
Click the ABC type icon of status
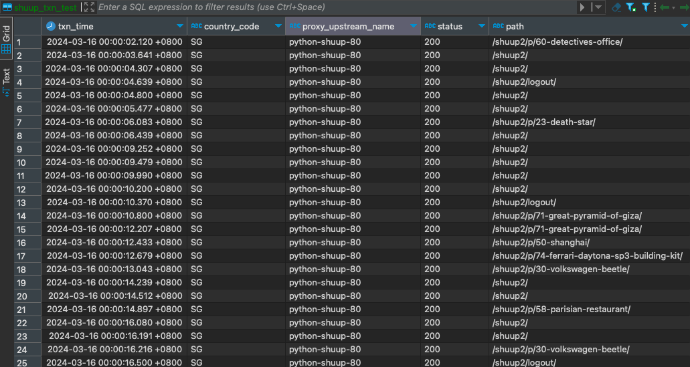(430, 26)
